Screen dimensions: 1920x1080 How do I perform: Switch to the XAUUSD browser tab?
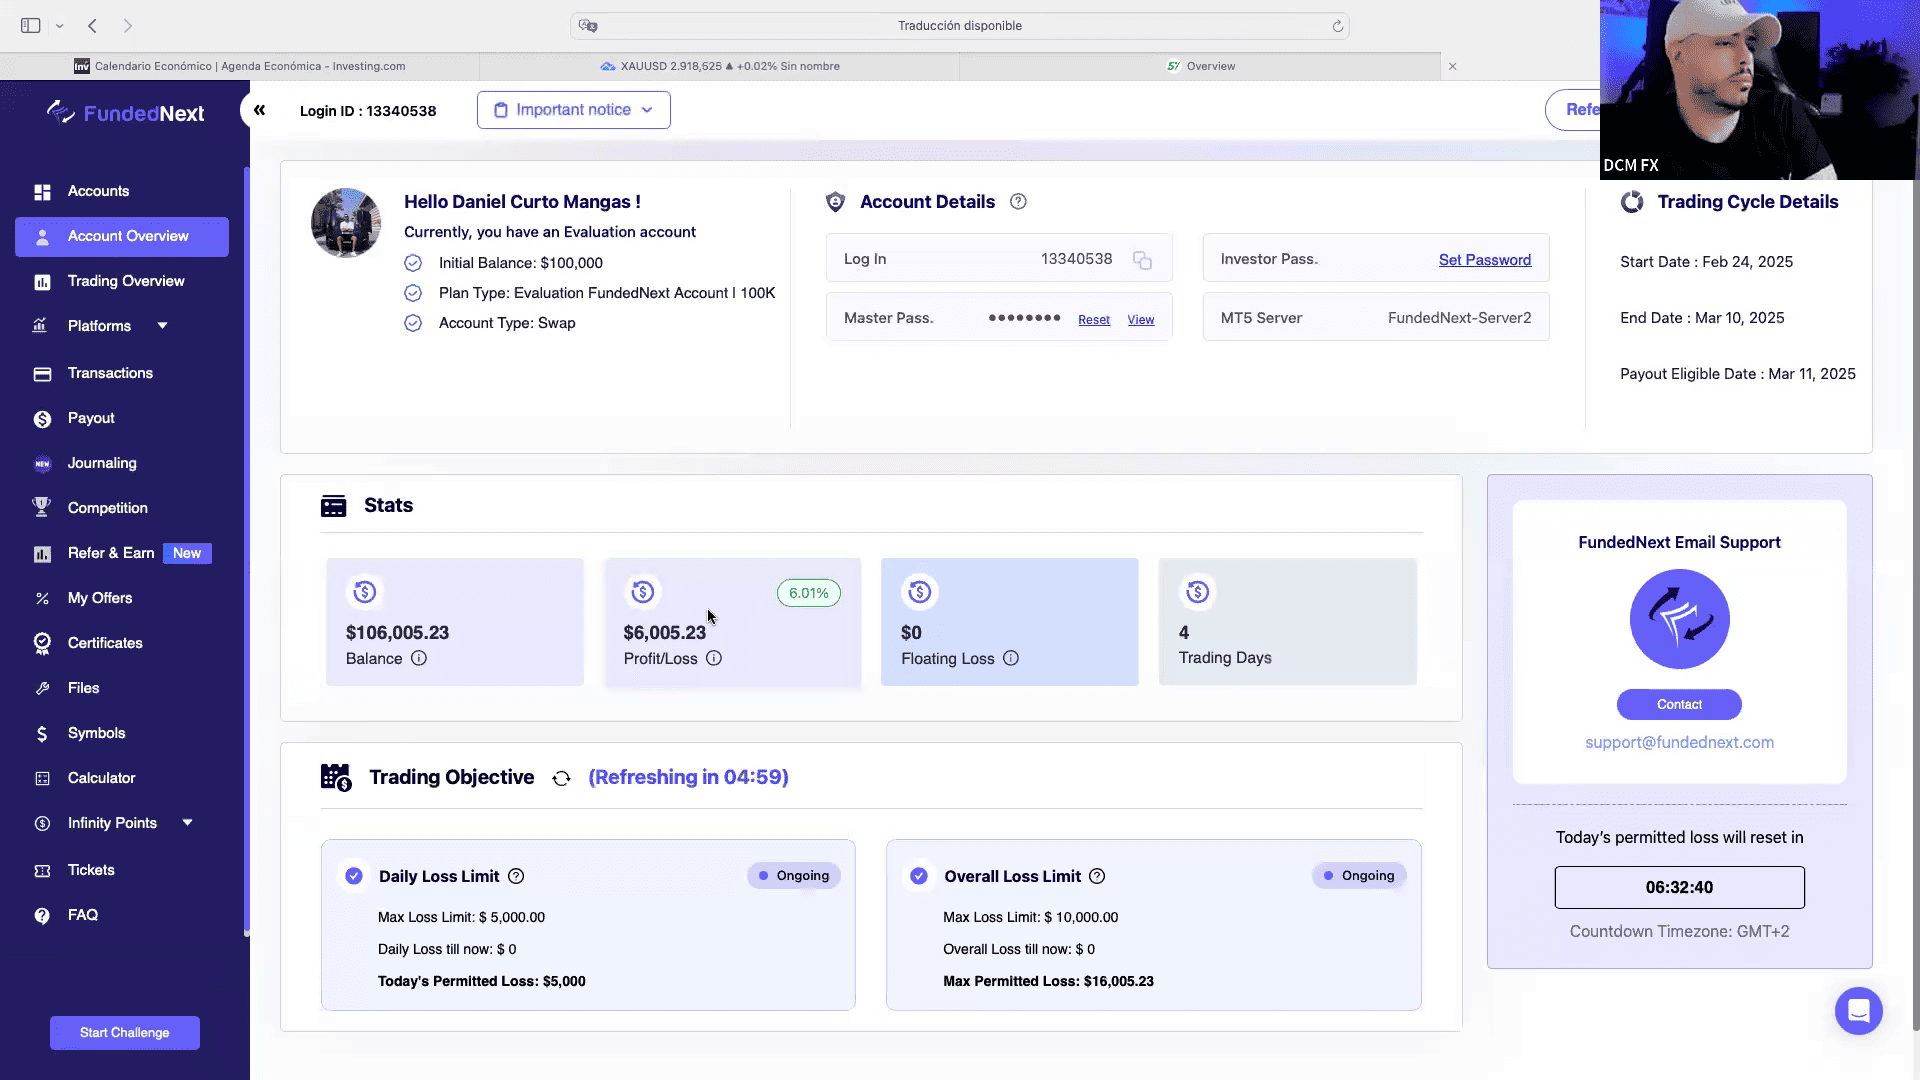pos(720,66)
